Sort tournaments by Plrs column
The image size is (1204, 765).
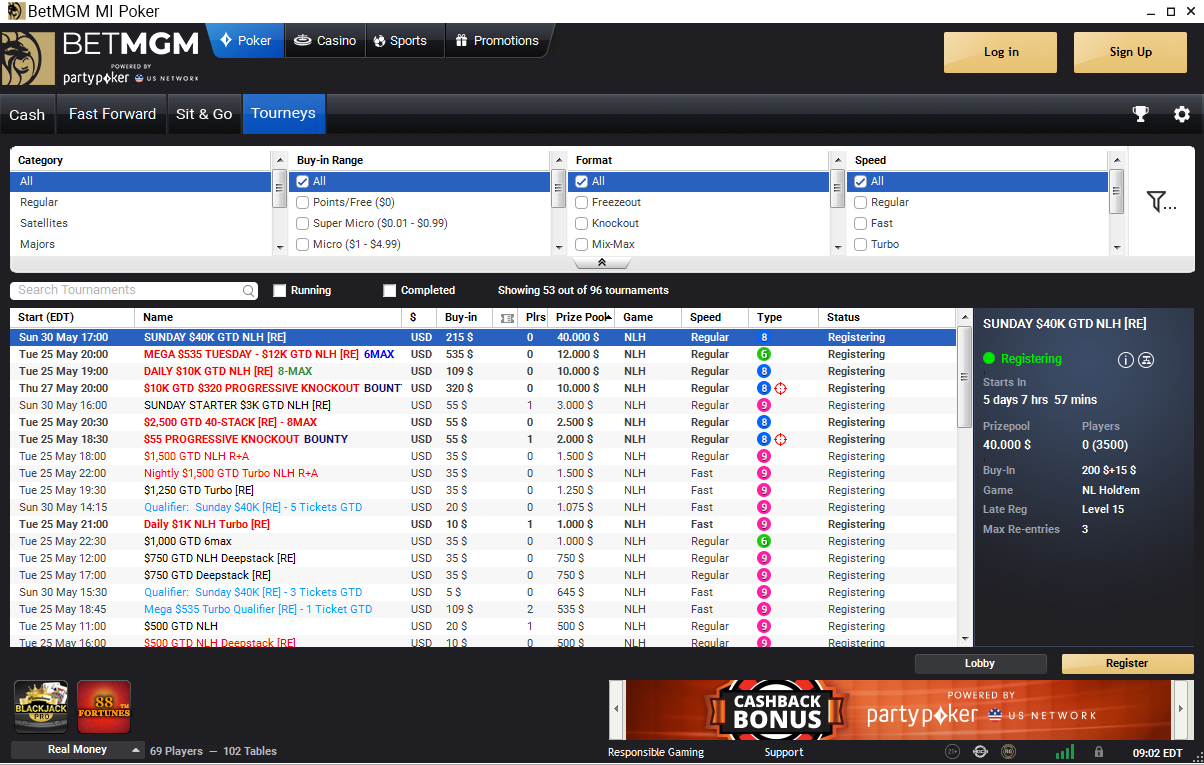coord(534,318)
